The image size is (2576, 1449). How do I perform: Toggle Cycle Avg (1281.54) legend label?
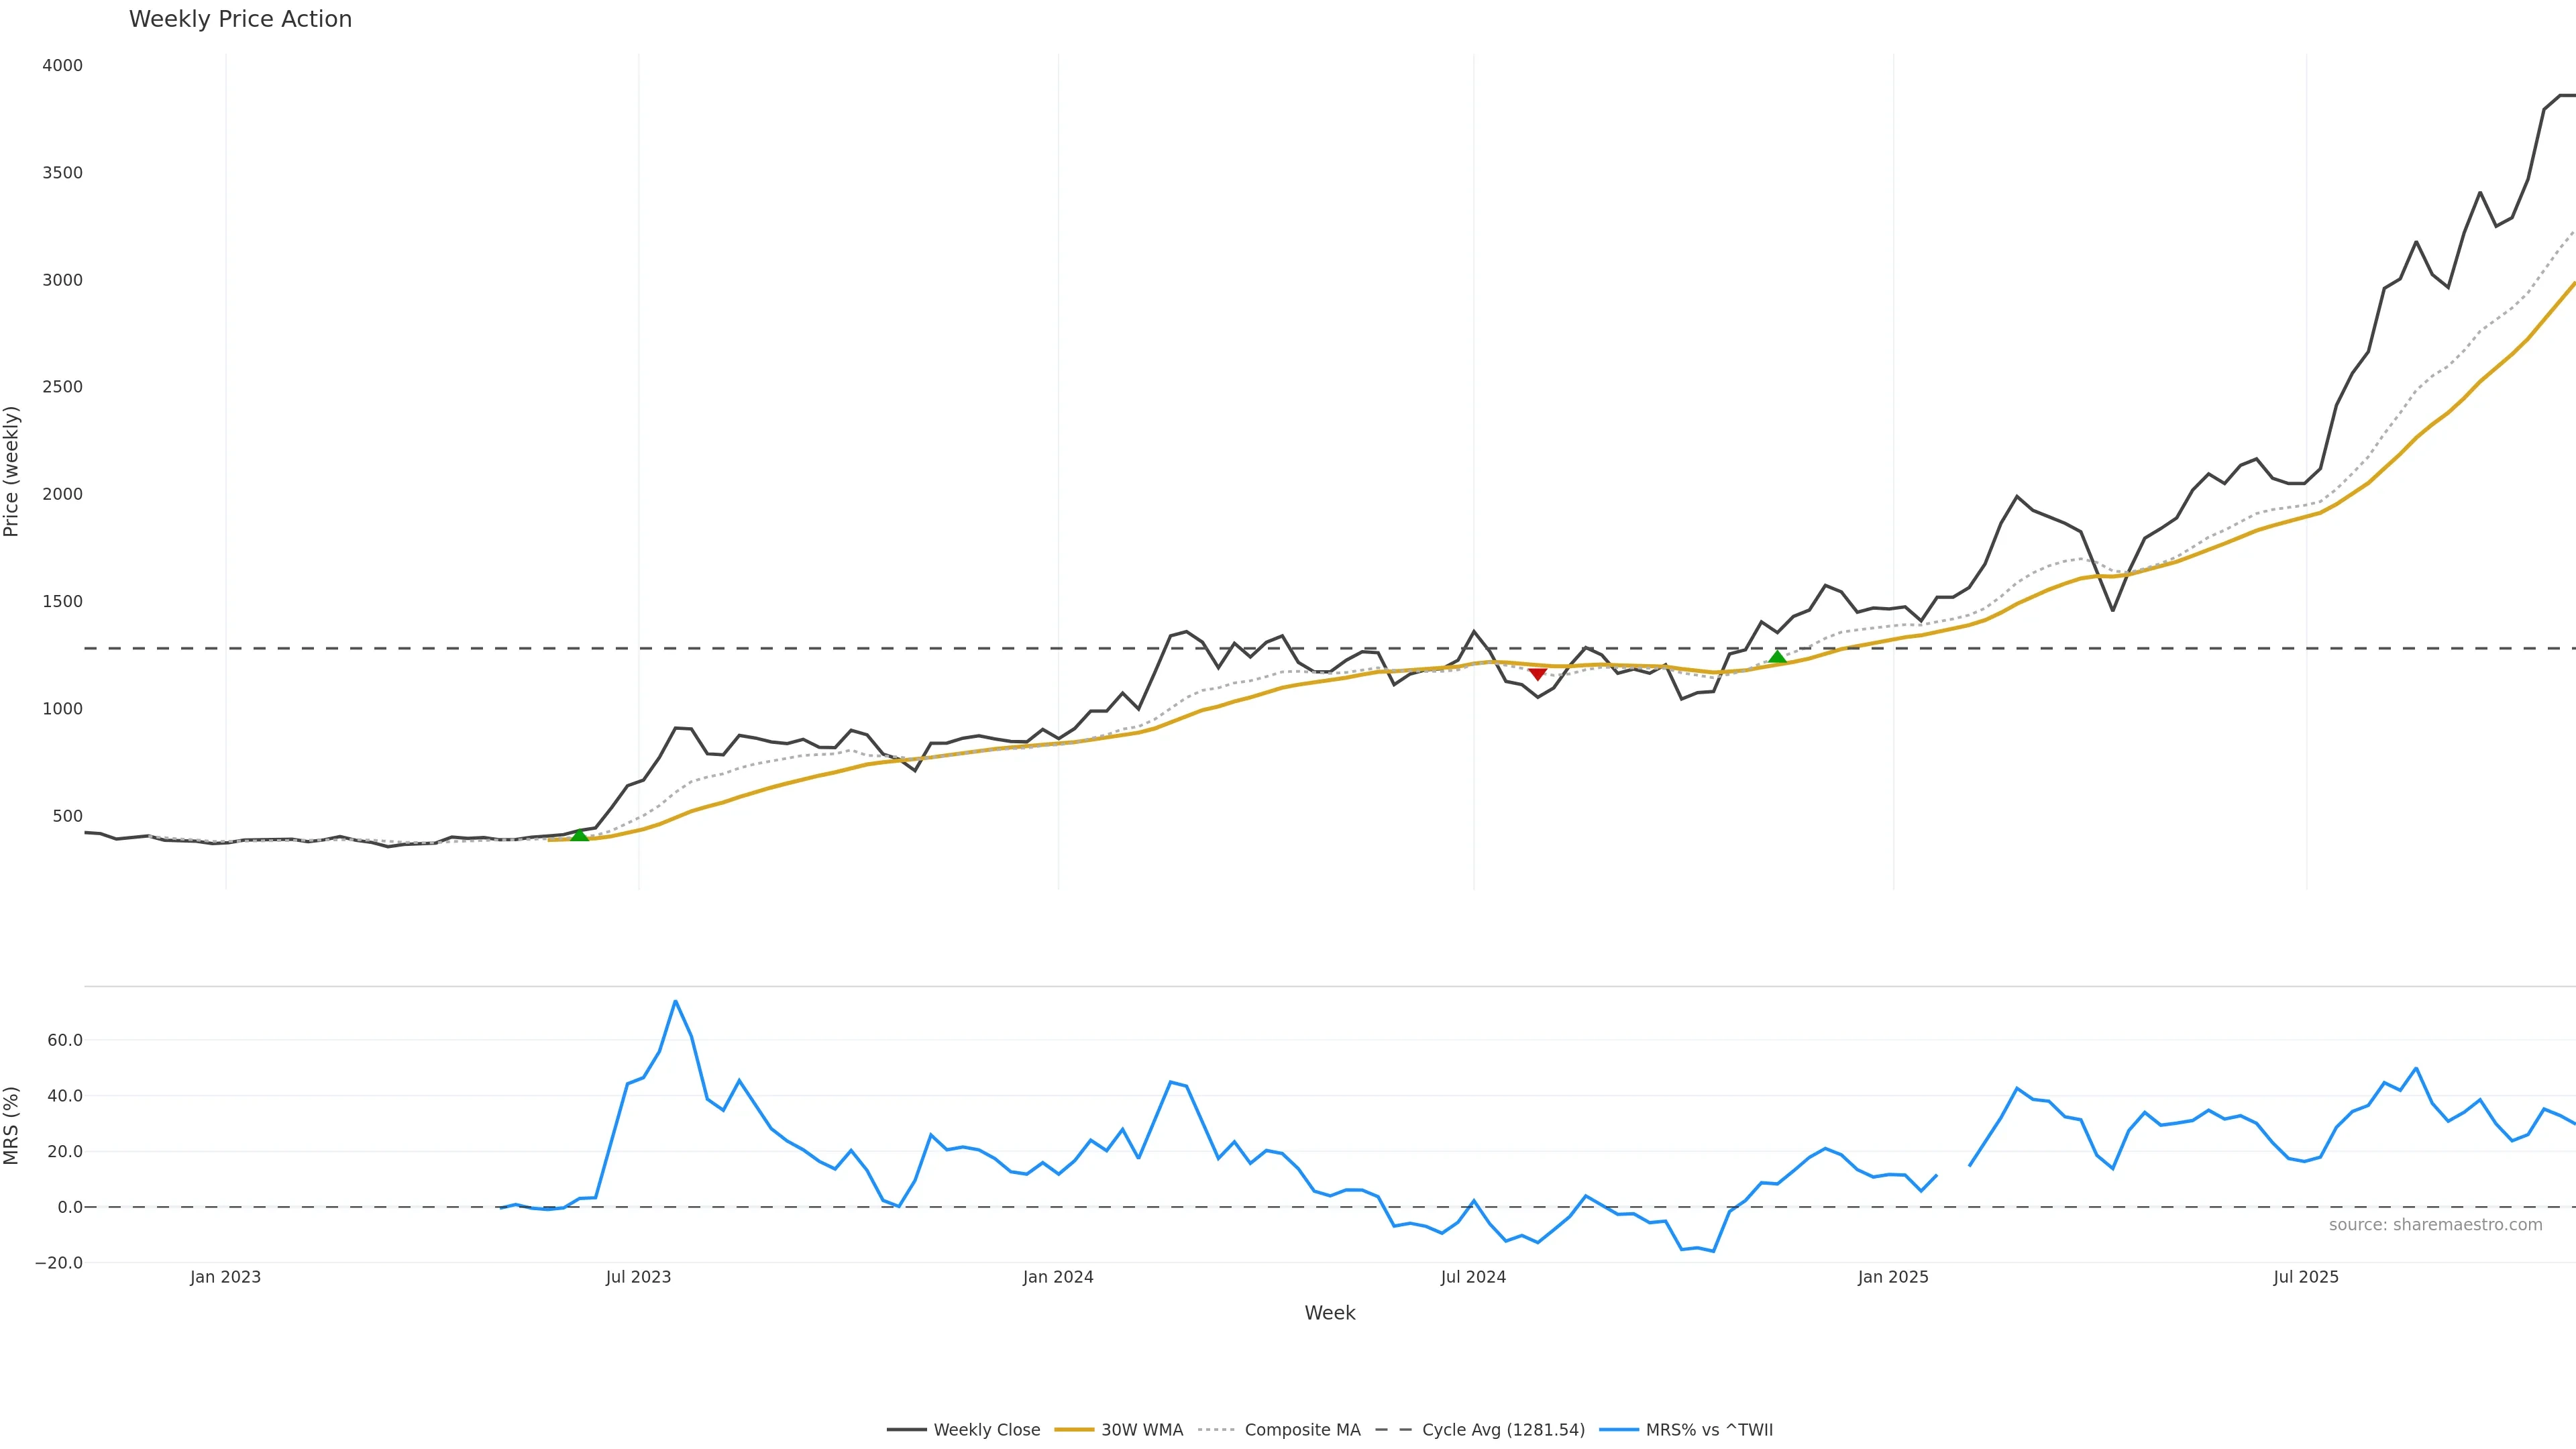pyautogui.click(x=1503, y=1430)
